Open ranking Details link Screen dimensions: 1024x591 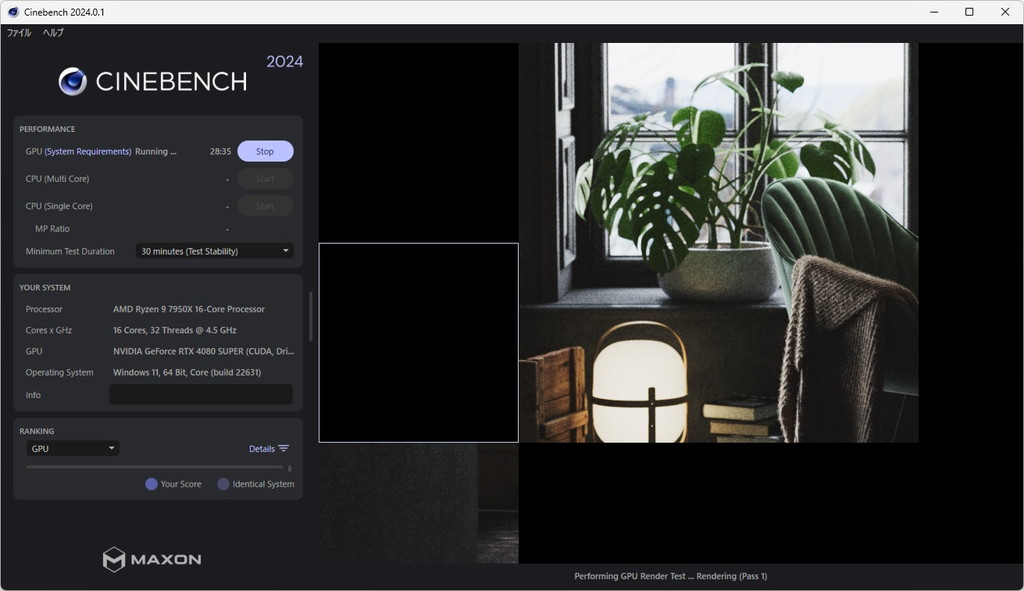262,449
